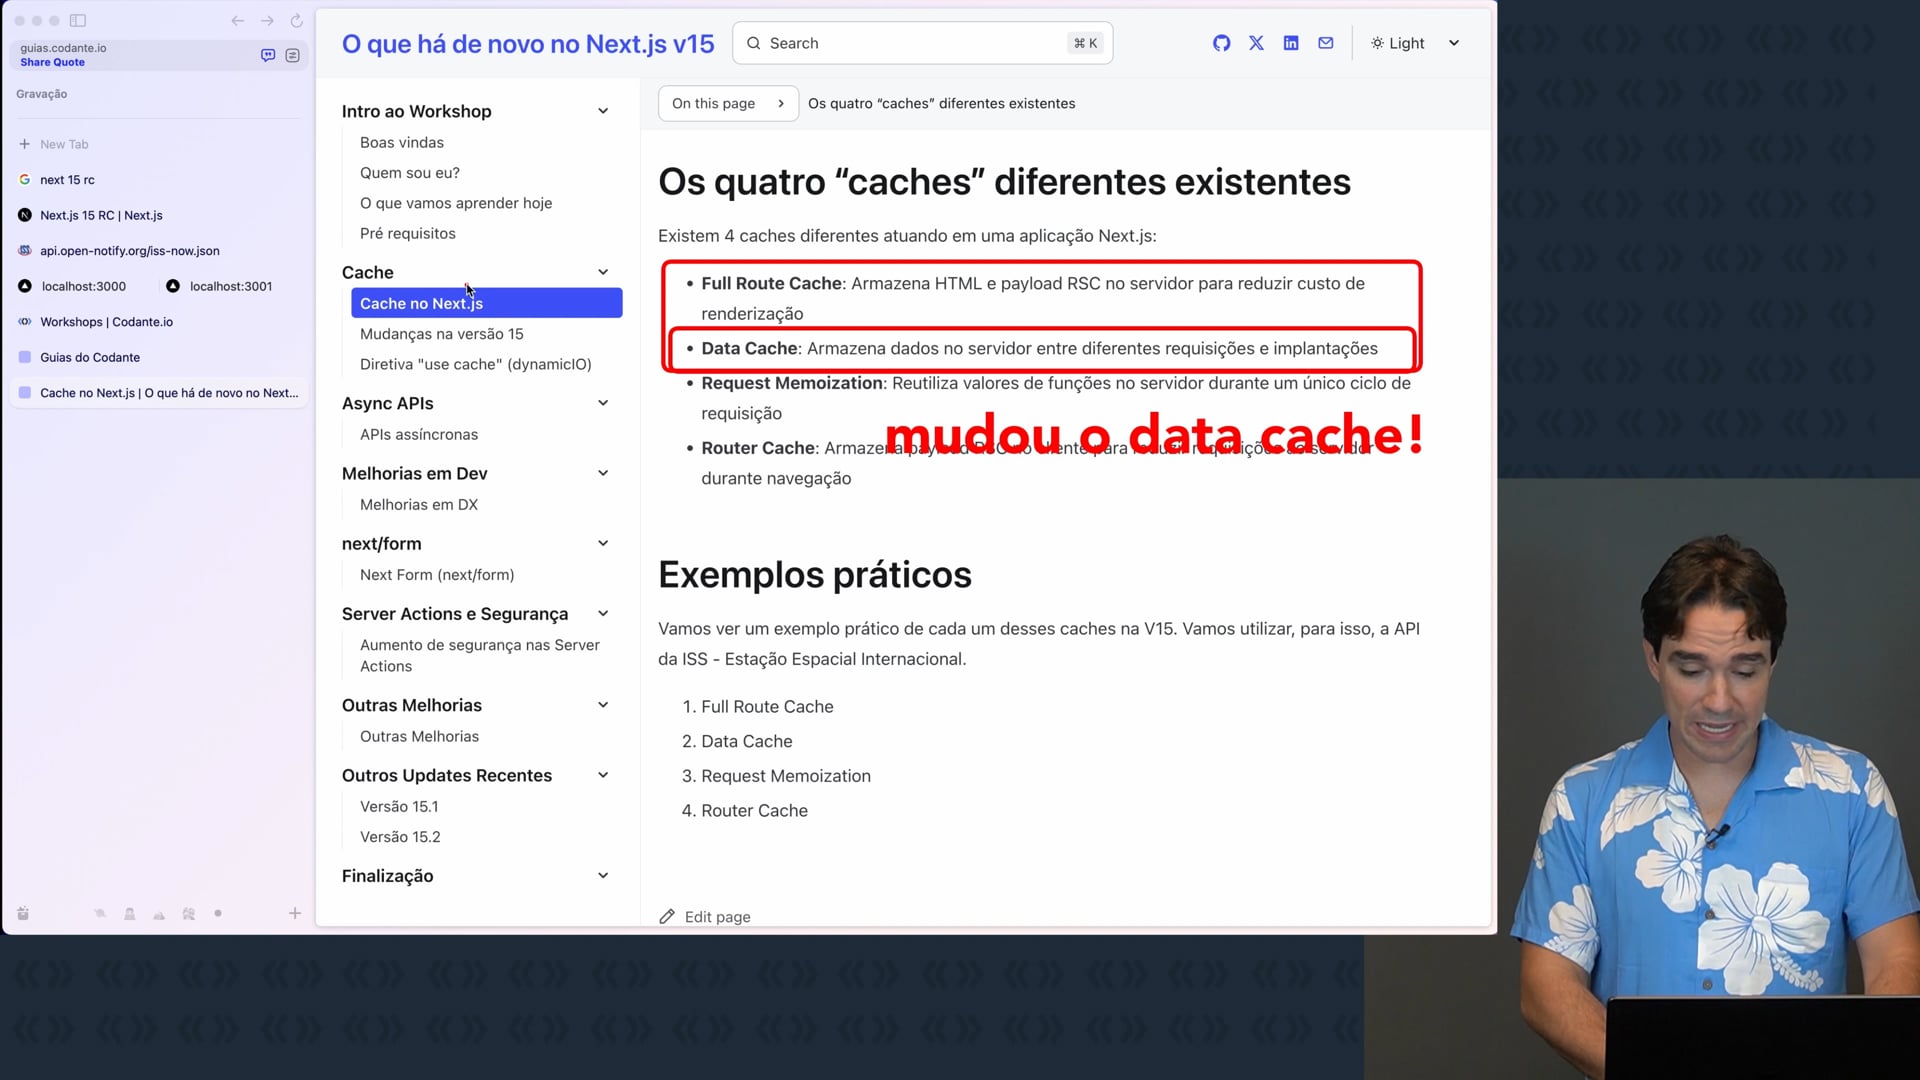1920x1080 pixels.
Task: Open the Versão 15.1 sidebar link
Action: tap(399, 806)
